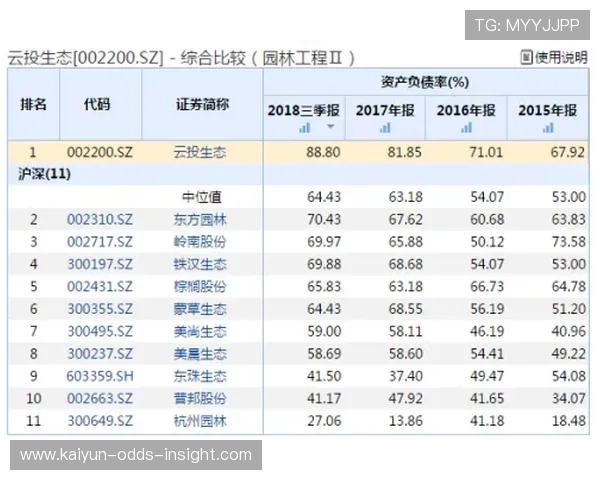This screenshot has width=600, height=480.
Task: Click value 59.00 in 美尚生态 row
Action: tap(324, 331)
